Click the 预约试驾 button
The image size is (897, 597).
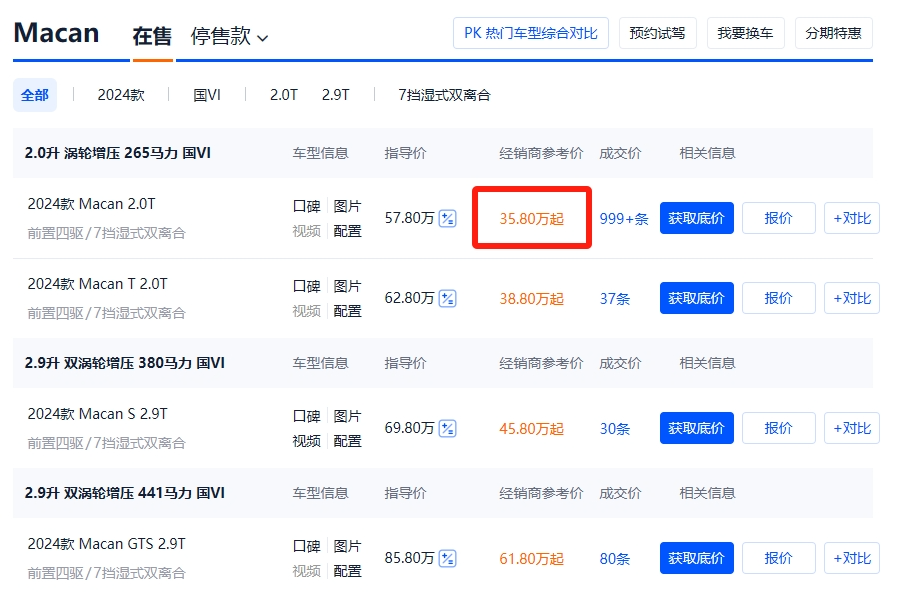(657, 33)
